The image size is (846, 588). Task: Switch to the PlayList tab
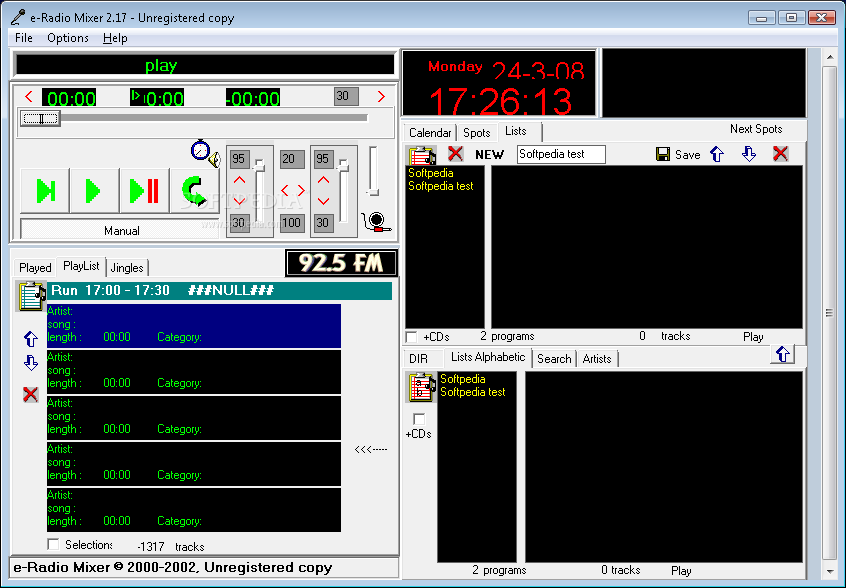pyautogui.click(x=81, y=266)
